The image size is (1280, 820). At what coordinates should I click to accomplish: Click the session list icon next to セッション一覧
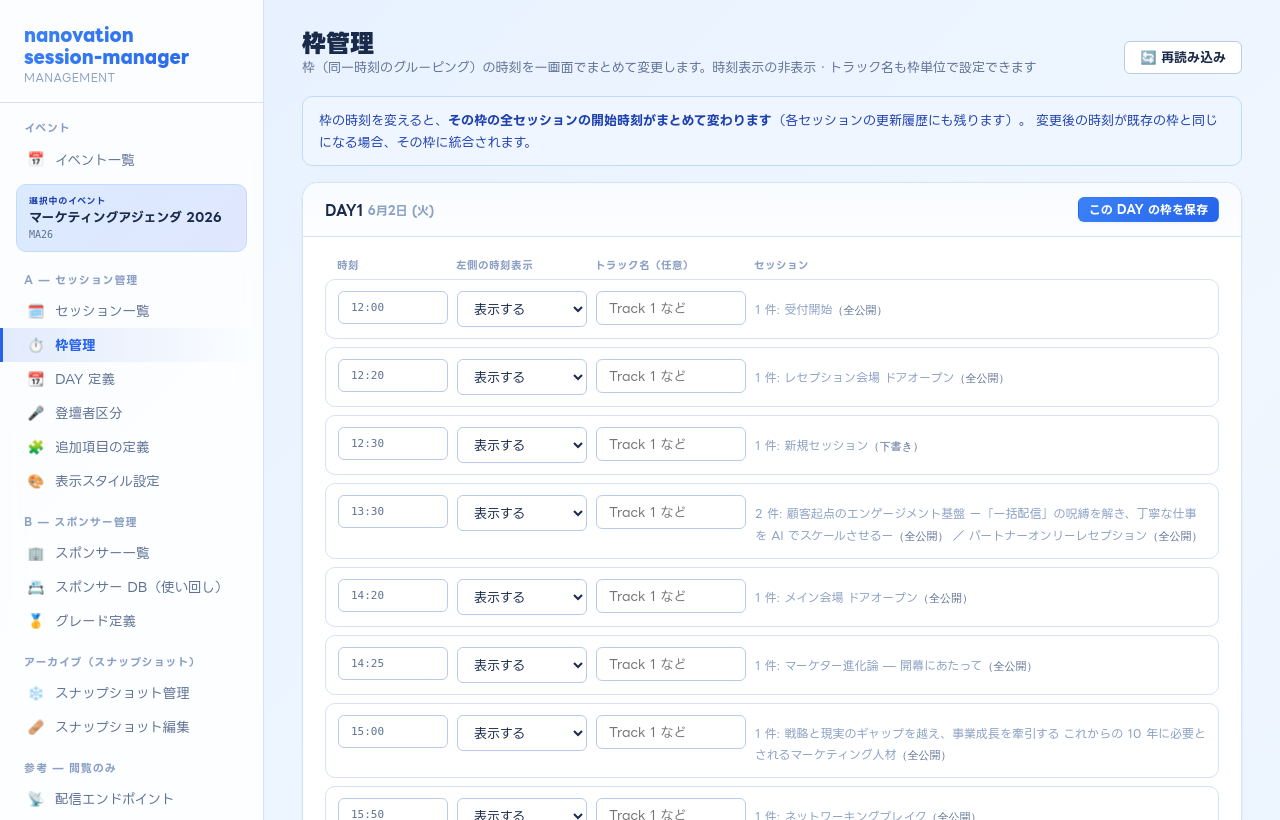pyautogui.click(x=36, y=311)
